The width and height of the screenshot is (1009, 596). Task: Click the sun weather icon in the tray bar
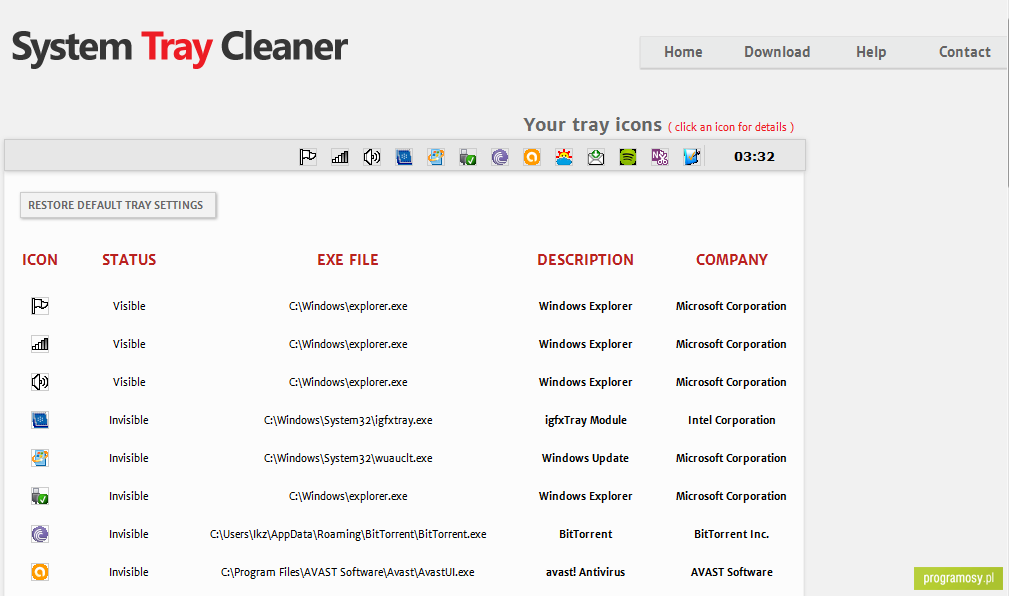coord(564,156)
